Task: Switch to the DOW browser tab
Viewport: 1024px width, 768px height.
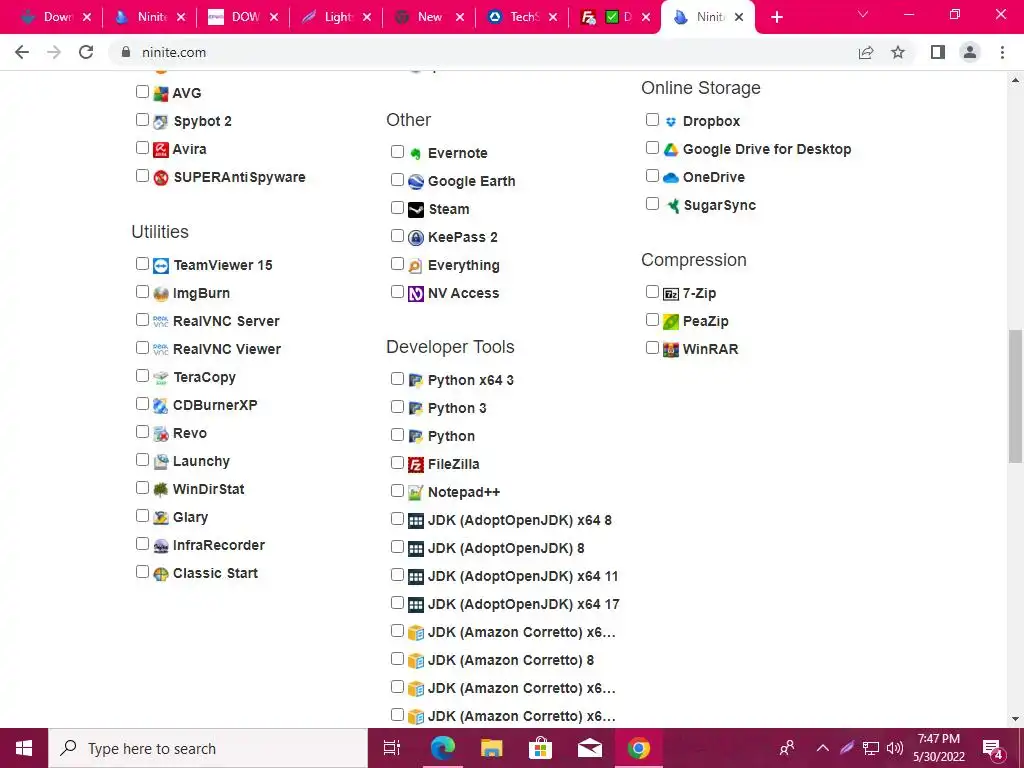Action: 243,17
